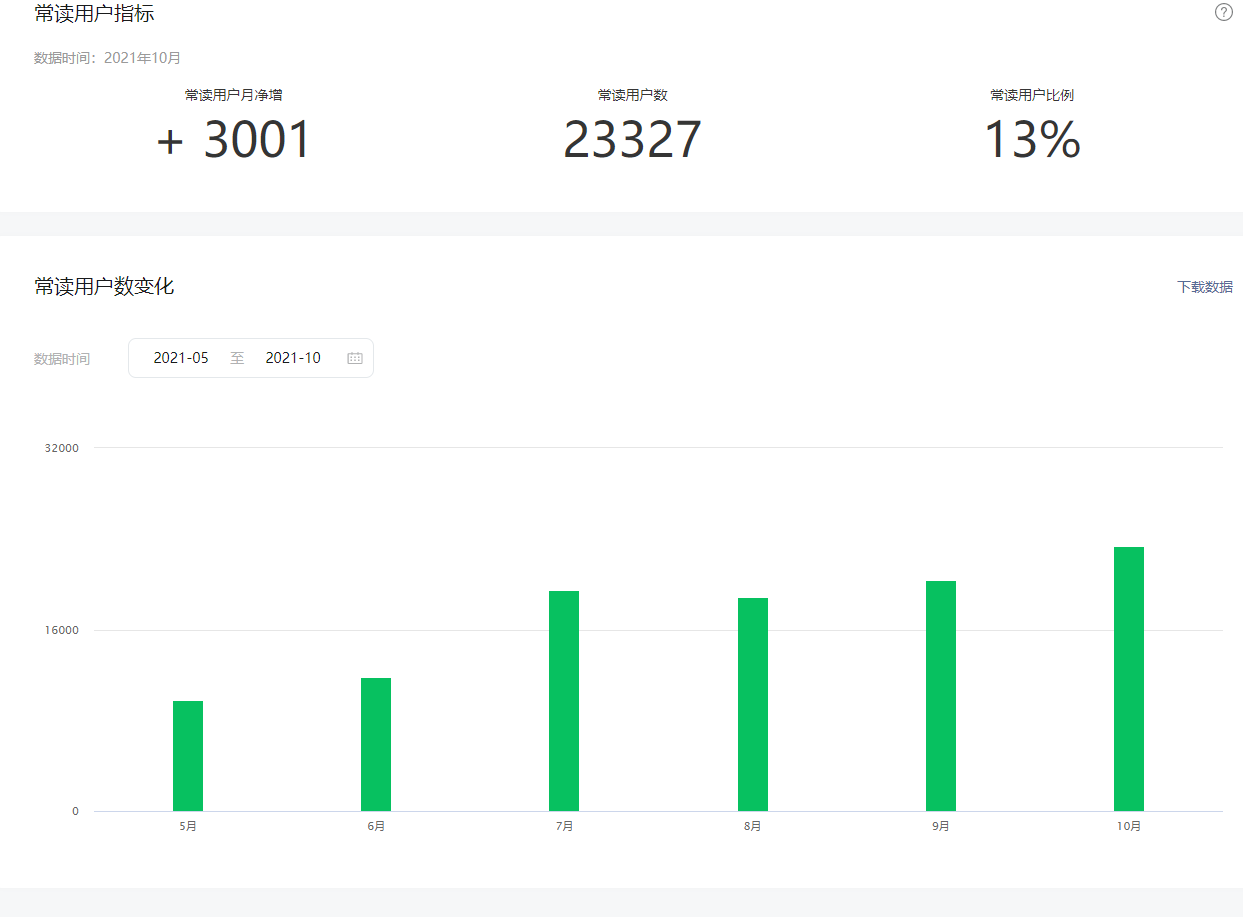Select the 9月 bar in chart
The width and height of the screenshot is (1243, 917).
coord(941,696)
